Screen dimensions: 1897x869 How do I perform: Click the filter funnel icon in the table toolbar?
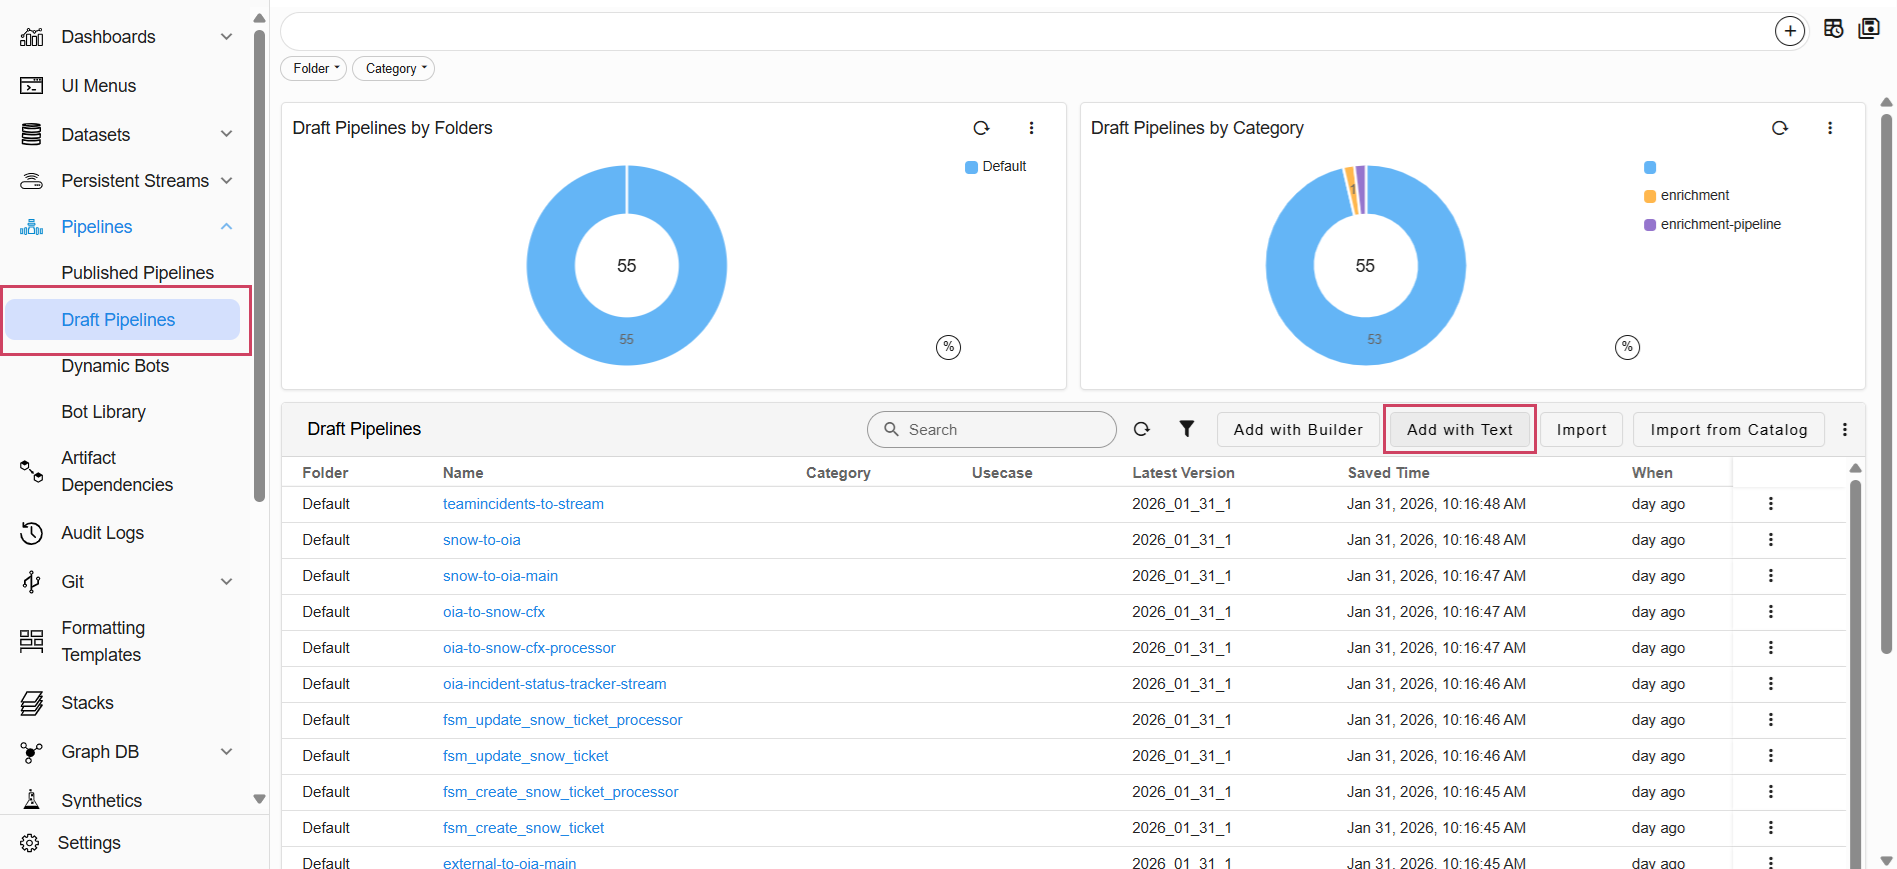(1186, 429)
